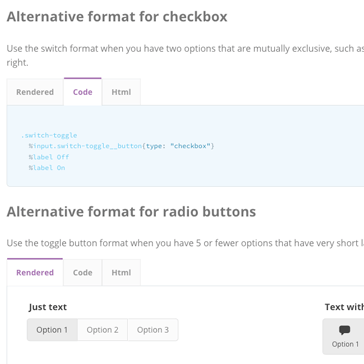Click the 'Text with' label on the right
364x364 pixels.
(x=344, y=307)
